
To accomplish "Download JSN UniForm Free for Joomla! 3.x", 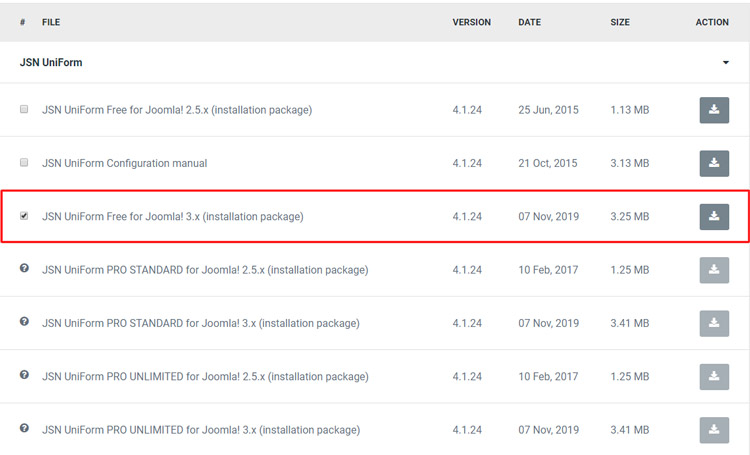I will pyautogui.click(x=714, y=217).
